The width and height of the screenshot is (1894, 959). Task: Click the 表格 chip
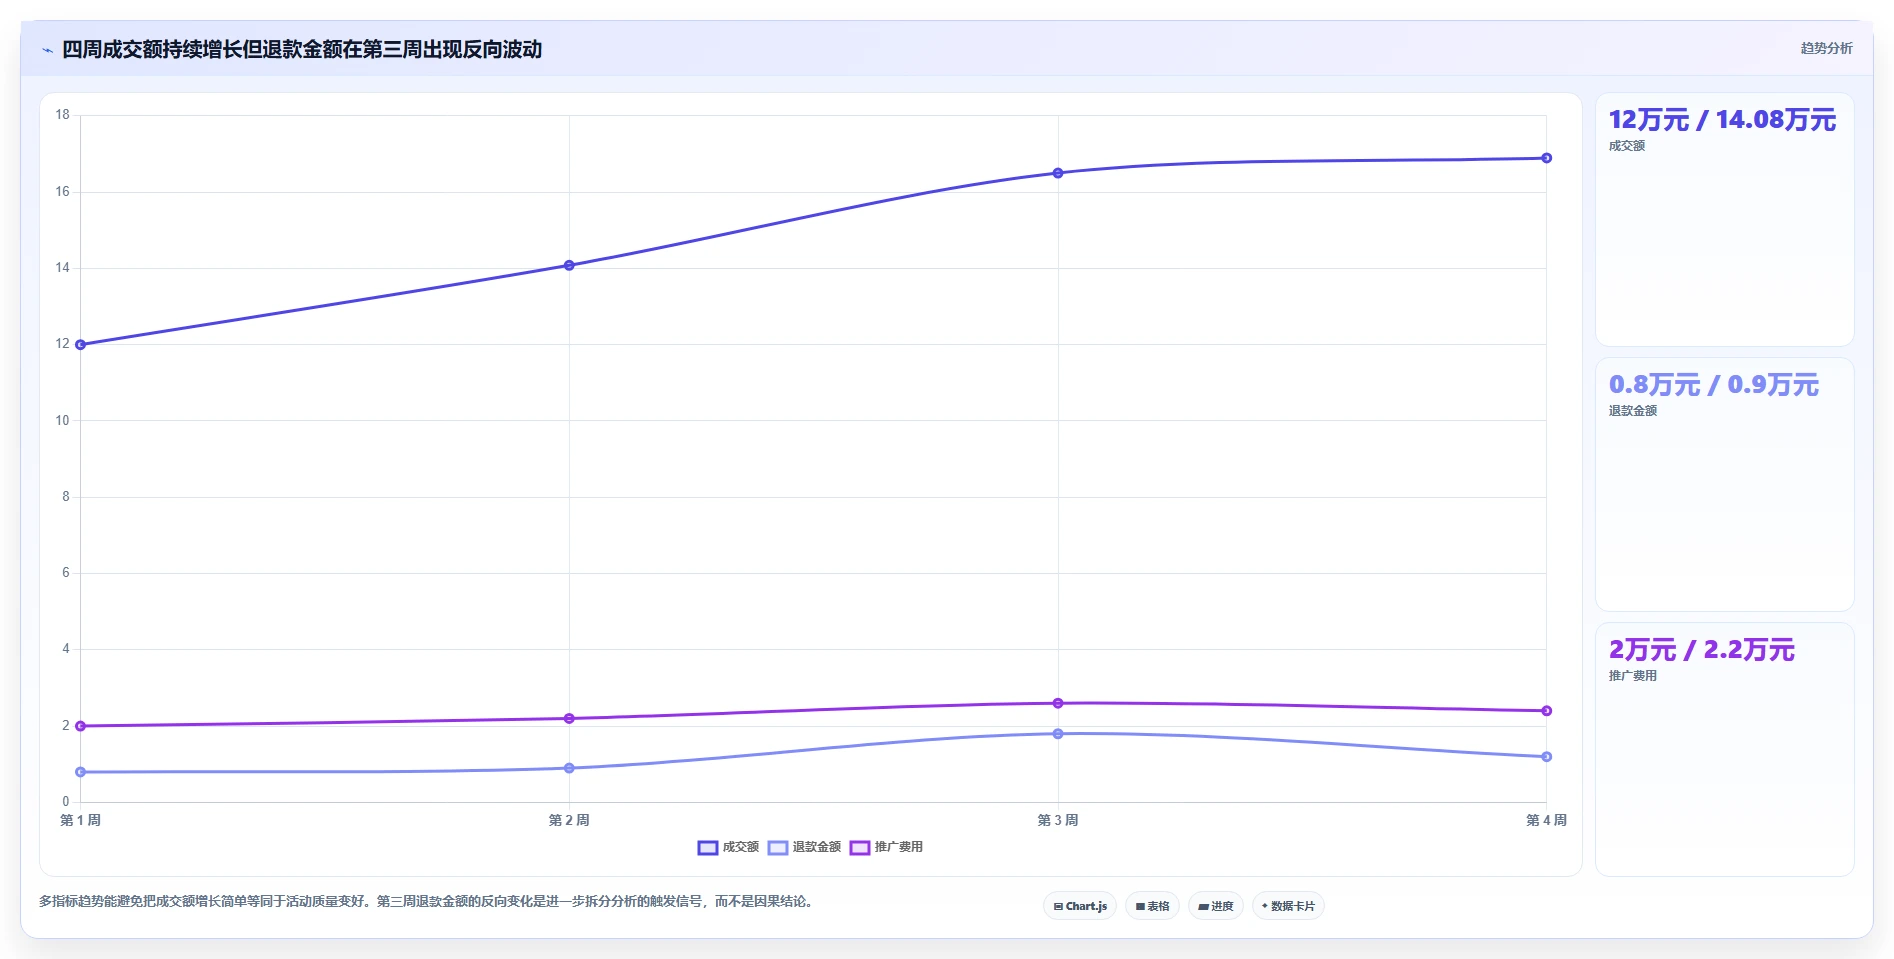click(1152, 906)
